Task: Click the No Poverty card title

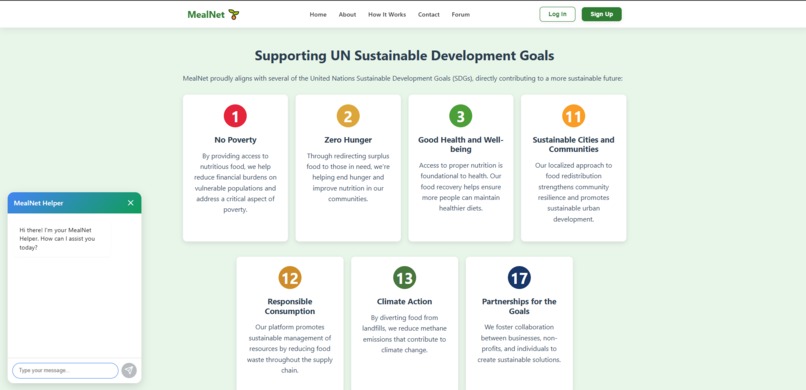Action: 235,140
